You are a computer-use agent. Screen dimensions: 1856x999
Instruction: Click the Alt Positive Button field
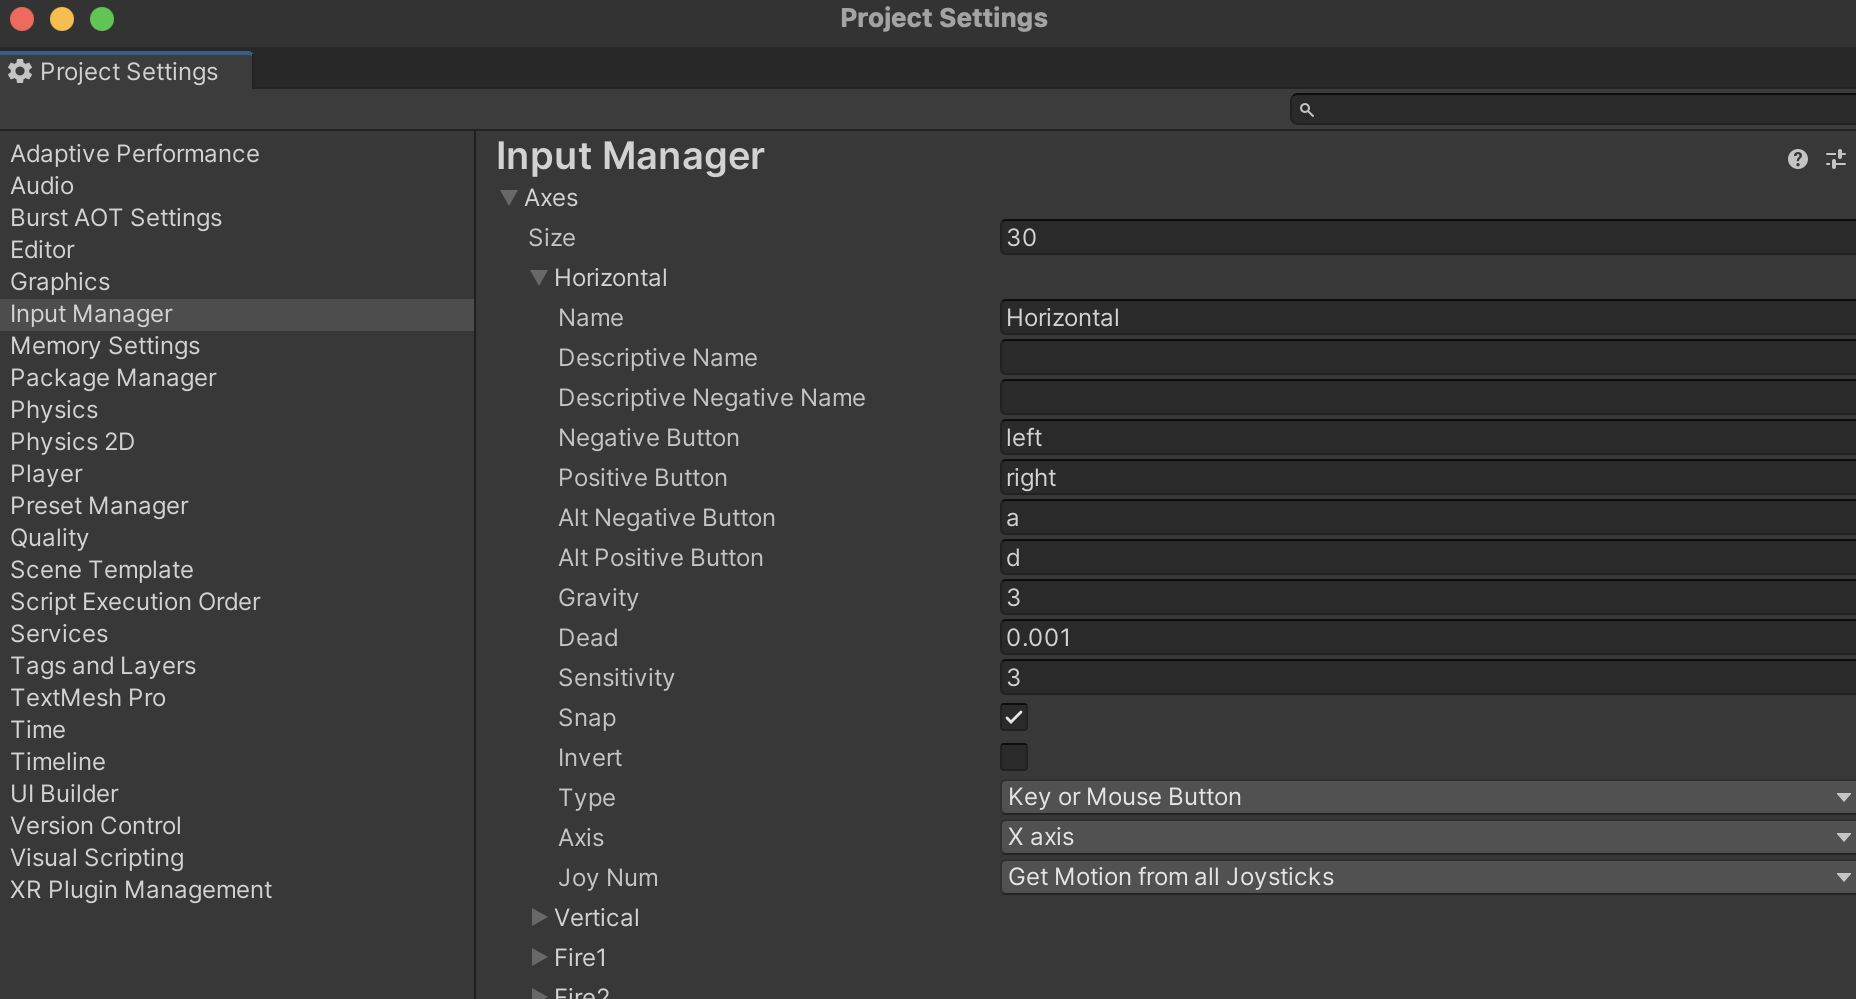1428,558
